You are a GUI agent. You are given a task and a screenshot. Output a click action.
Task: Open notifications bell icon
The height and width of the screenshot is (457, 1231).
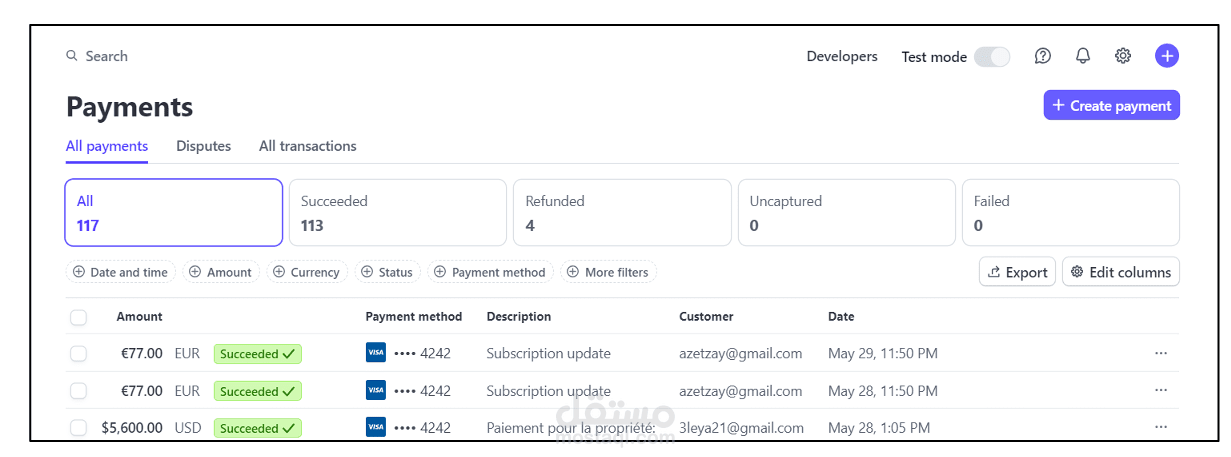(1083, 56)
